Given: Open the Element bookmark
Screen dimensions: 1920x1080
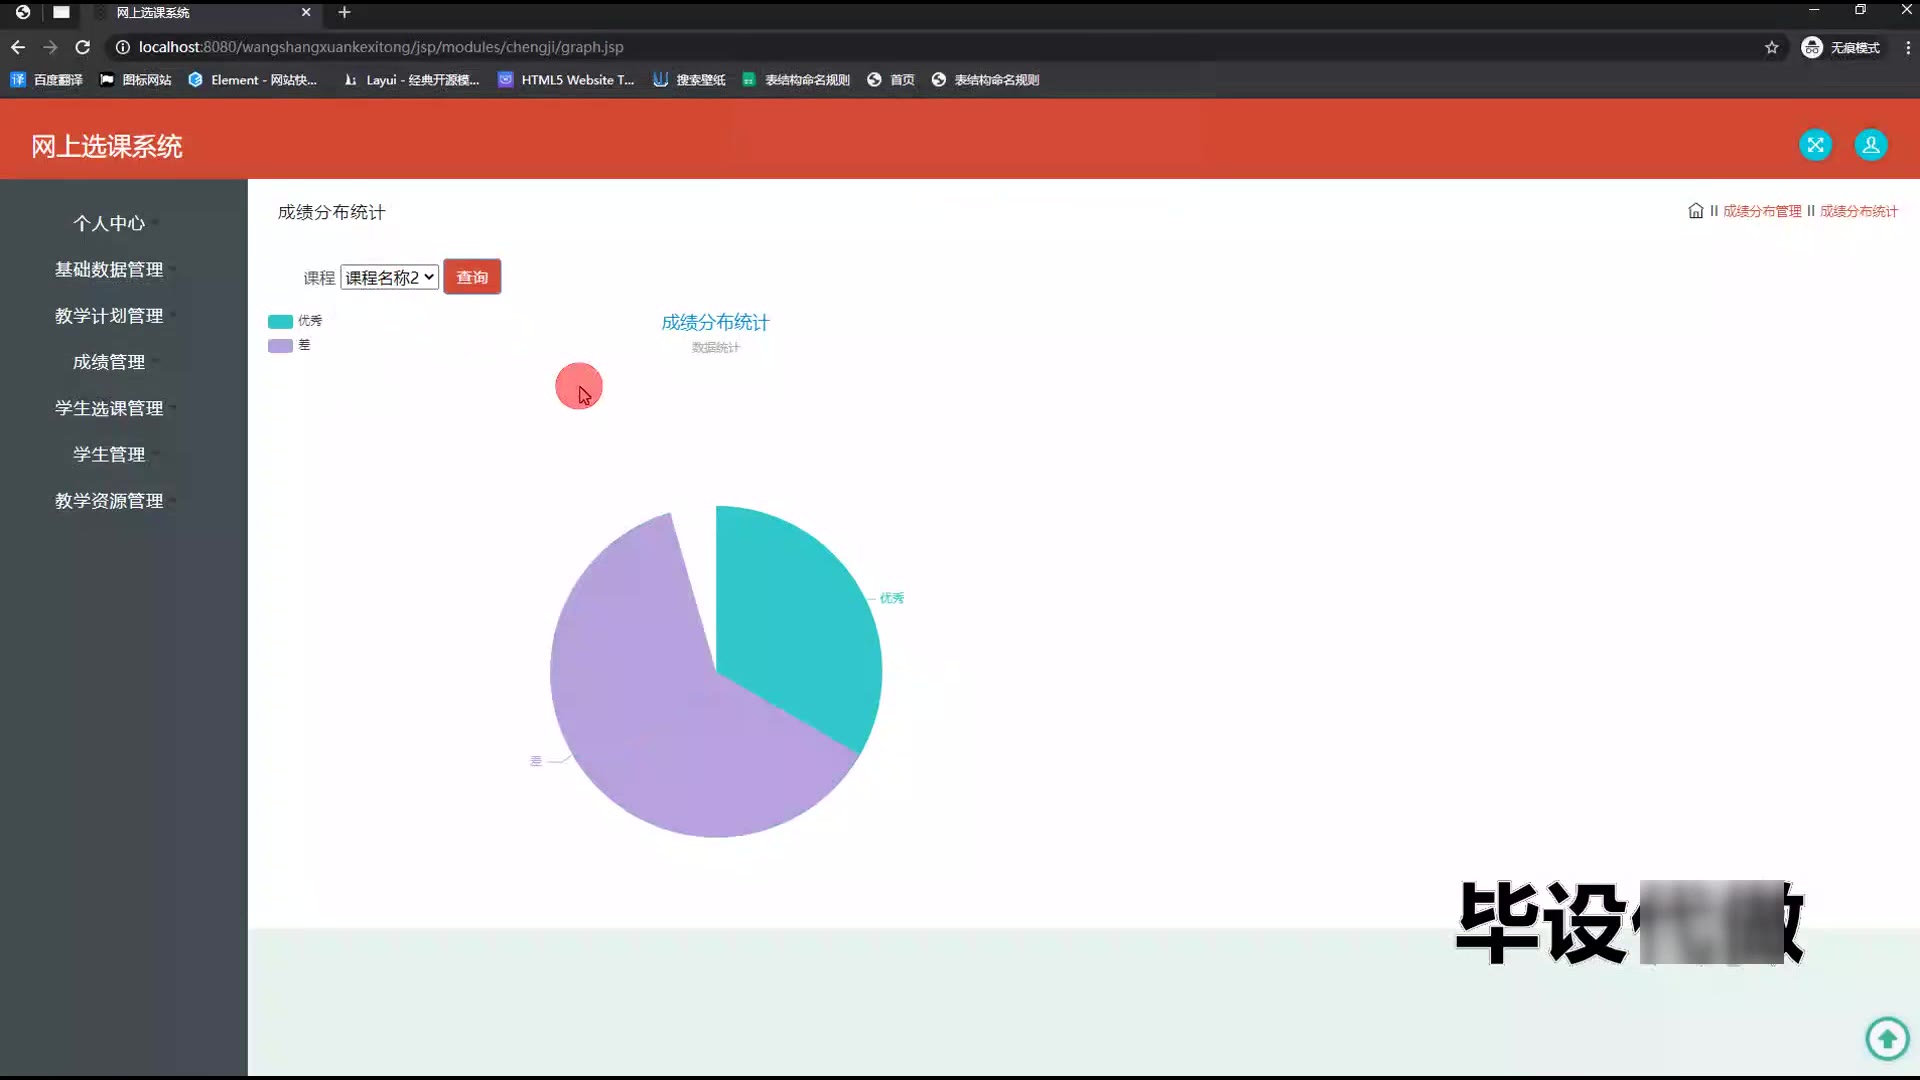Looking at the screenshot, I should [253, 80].
